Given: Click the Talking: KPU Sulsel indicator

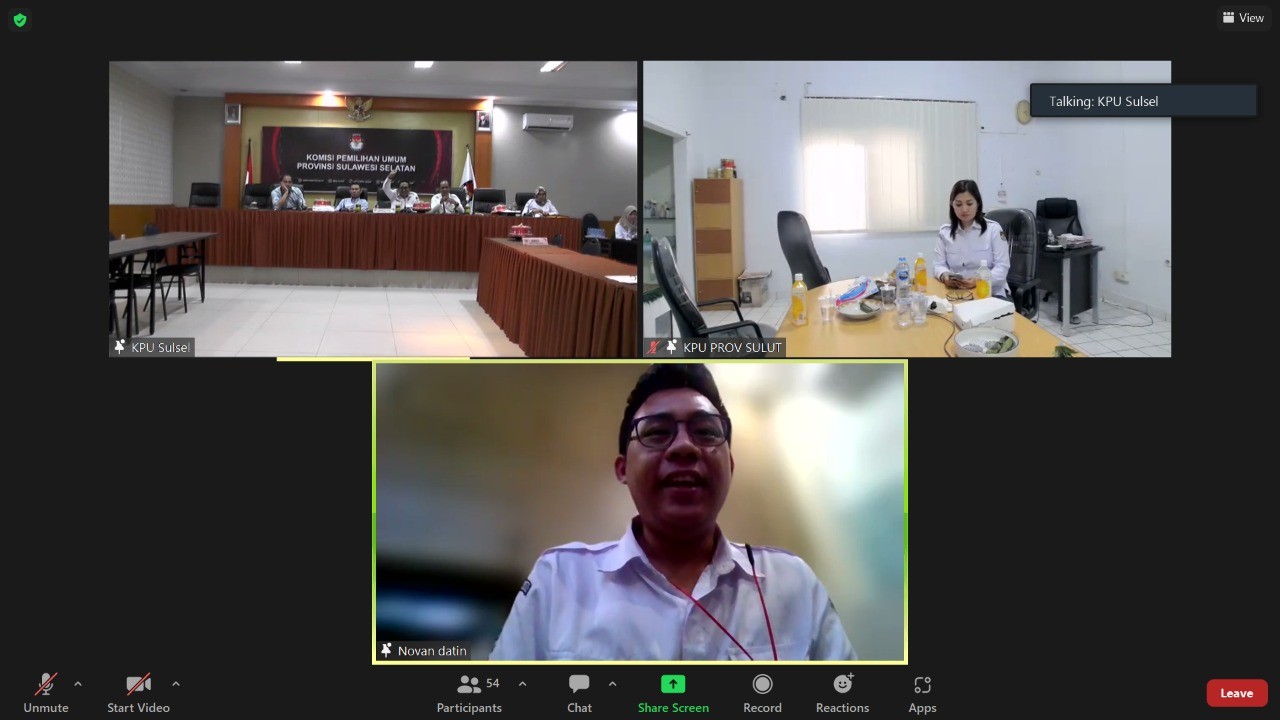Looking at the screenshot, I should point(1143,101).
